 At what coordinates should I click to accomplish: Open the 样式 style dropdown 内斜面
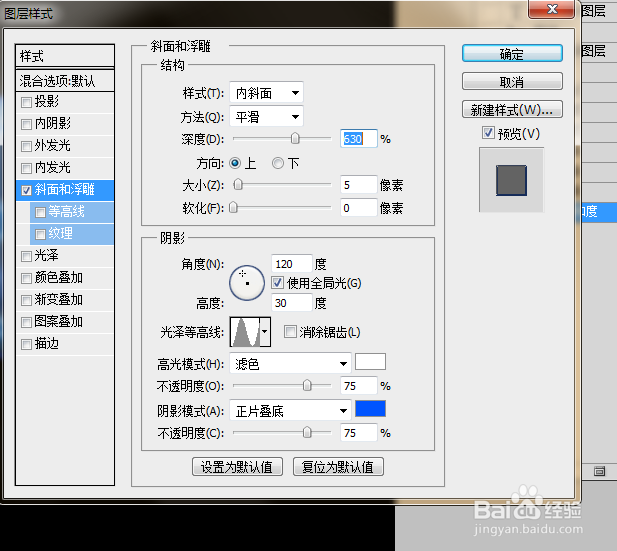[266, 93]
